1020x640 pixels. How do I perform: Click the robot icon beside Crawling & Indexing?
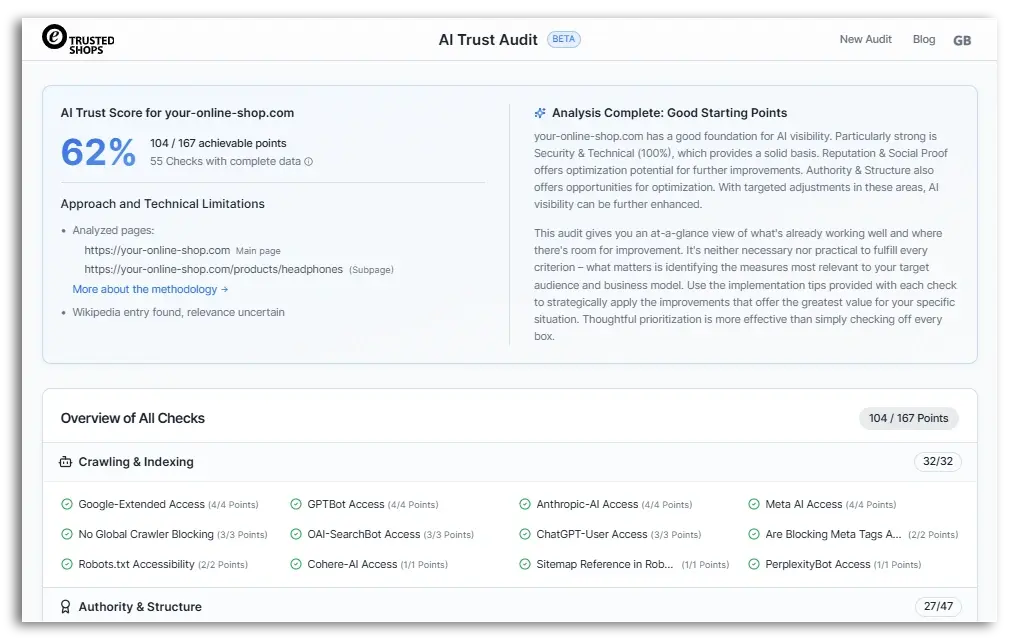pos(66,462)
